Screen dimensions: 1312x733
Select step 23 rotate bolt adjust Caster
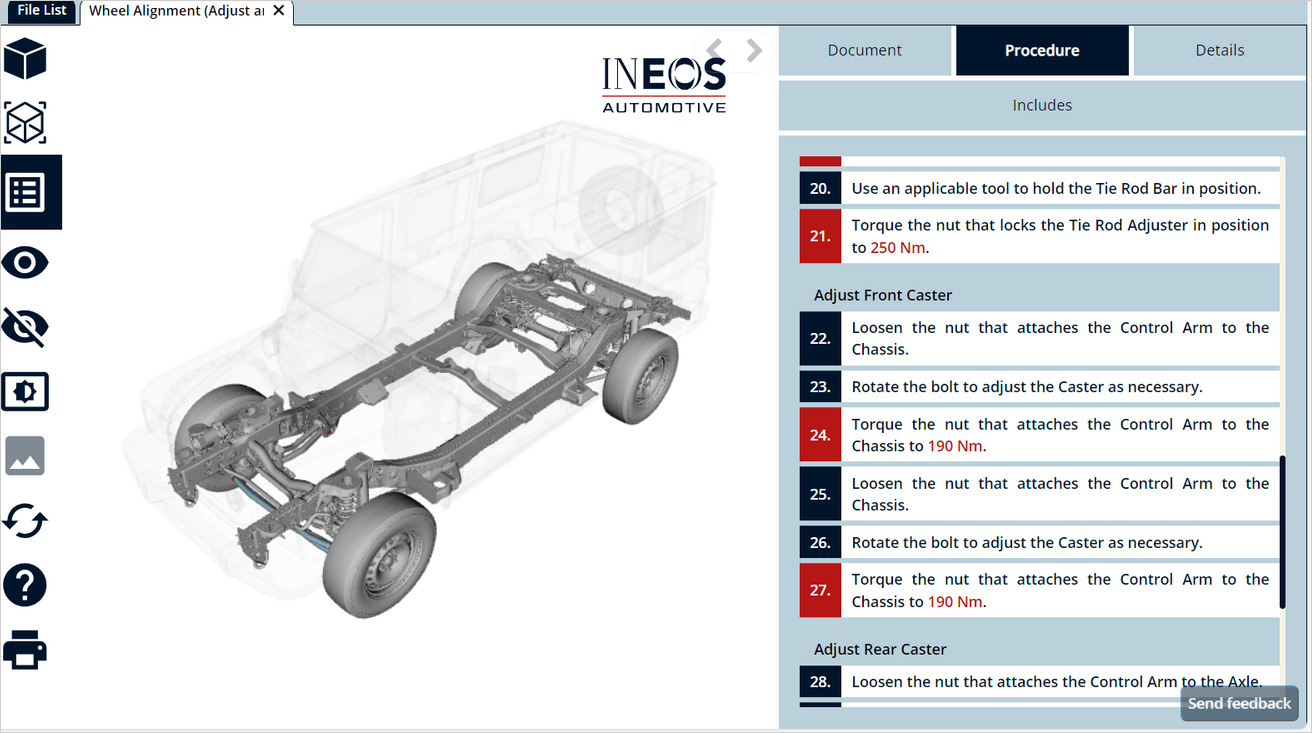pos(1040,386)
